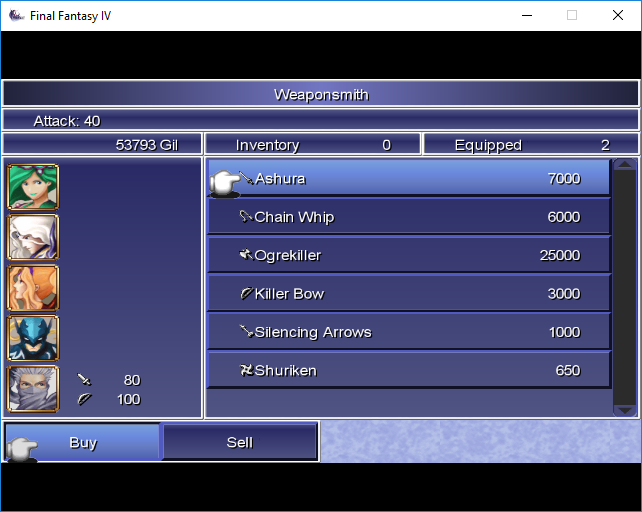
Task: Click the 25000 price for Ogrekiller
Action: click(x=560, y=255)
